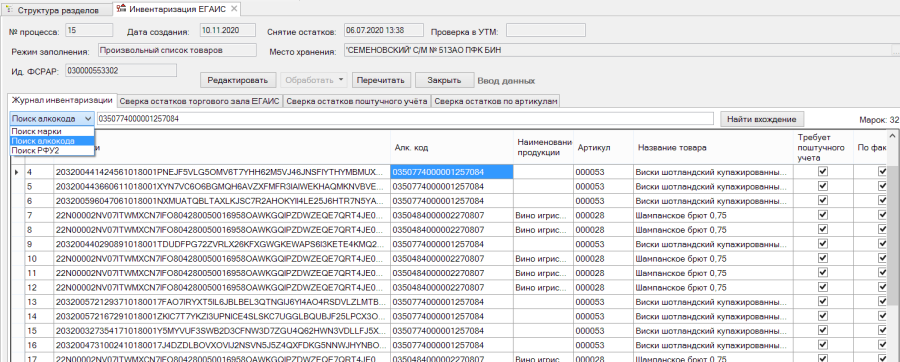Click the Редактировать button
Viewport: 900px width, 362px height.
click(x=238, y=80)
